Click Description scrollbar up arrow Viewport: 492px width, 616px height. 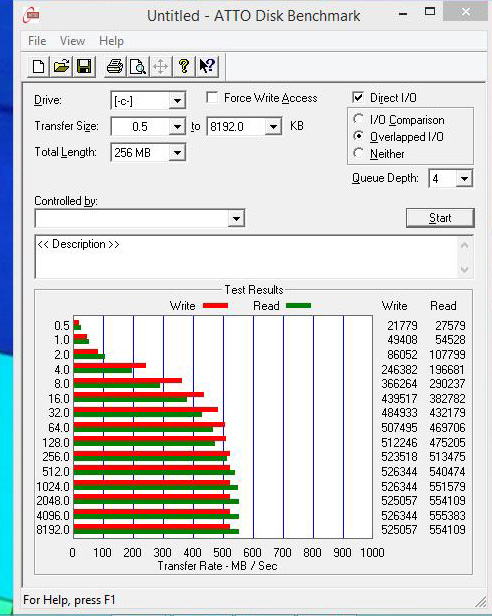[x=464, y=246]
